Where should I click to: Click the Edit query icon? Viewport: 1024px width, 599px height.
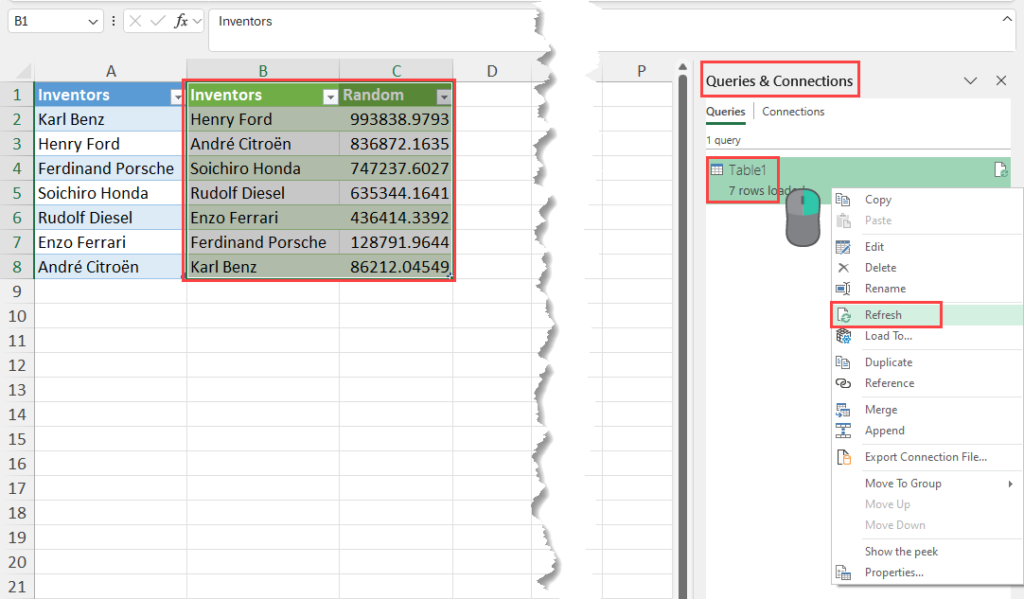coord(843,247)
